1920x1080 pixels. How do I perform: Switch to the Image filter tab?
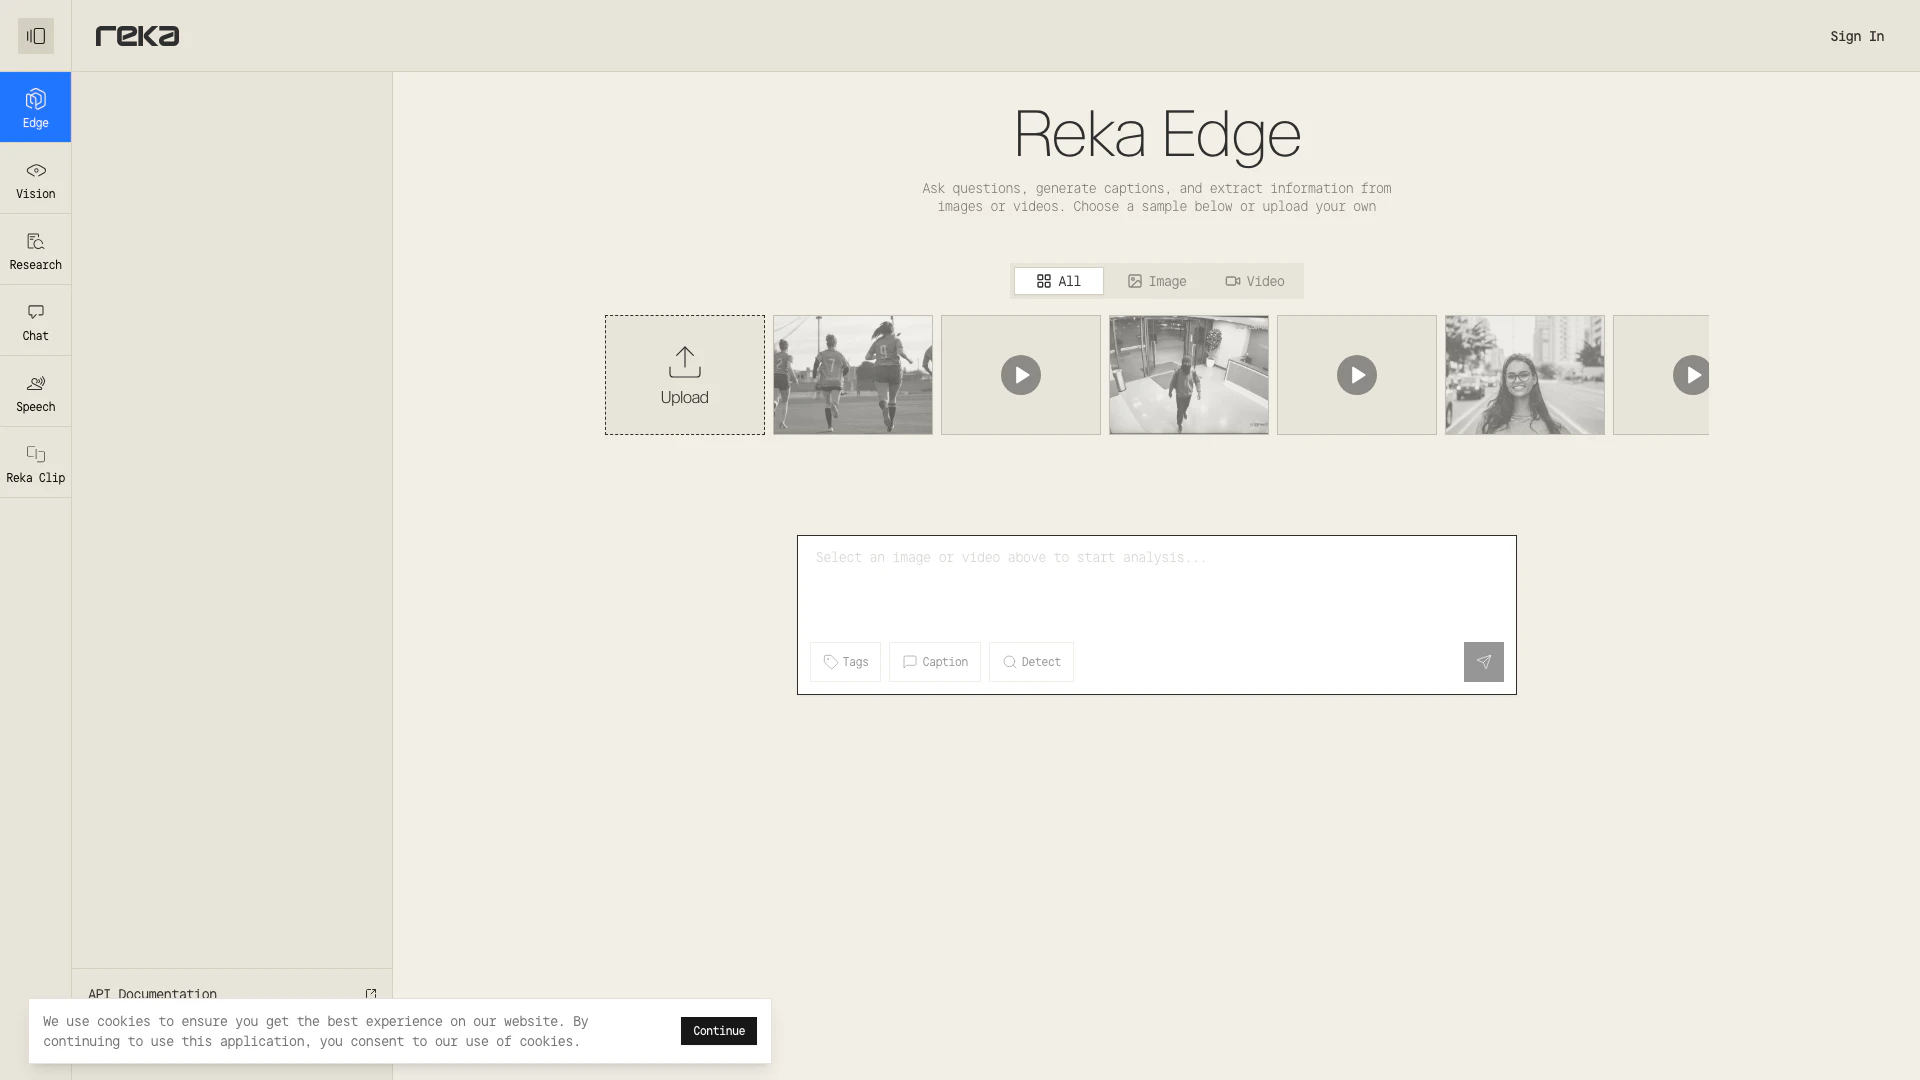1156,281
